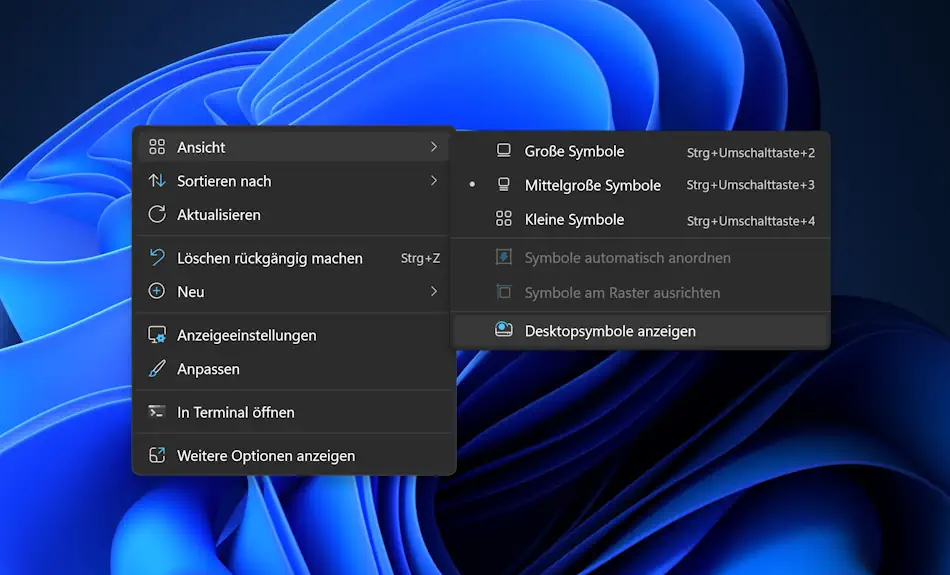The height and width of the screenshot is (575, 950).
Task: Click the small grid icon beside Kleine Symbole
Action: point(503,219)
